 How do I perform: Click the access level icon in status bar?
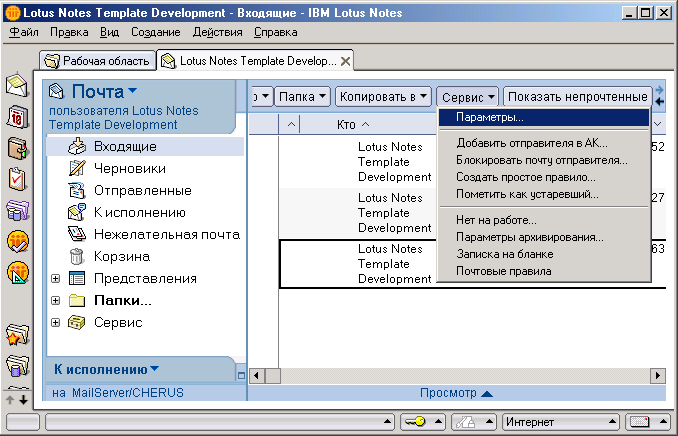(x=465, y=421)
